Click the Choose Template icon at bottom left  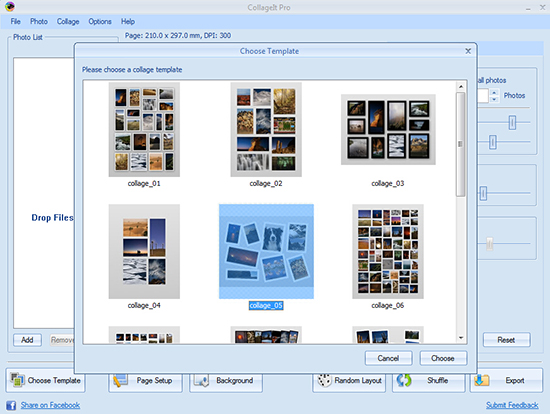tap(17, 380)
